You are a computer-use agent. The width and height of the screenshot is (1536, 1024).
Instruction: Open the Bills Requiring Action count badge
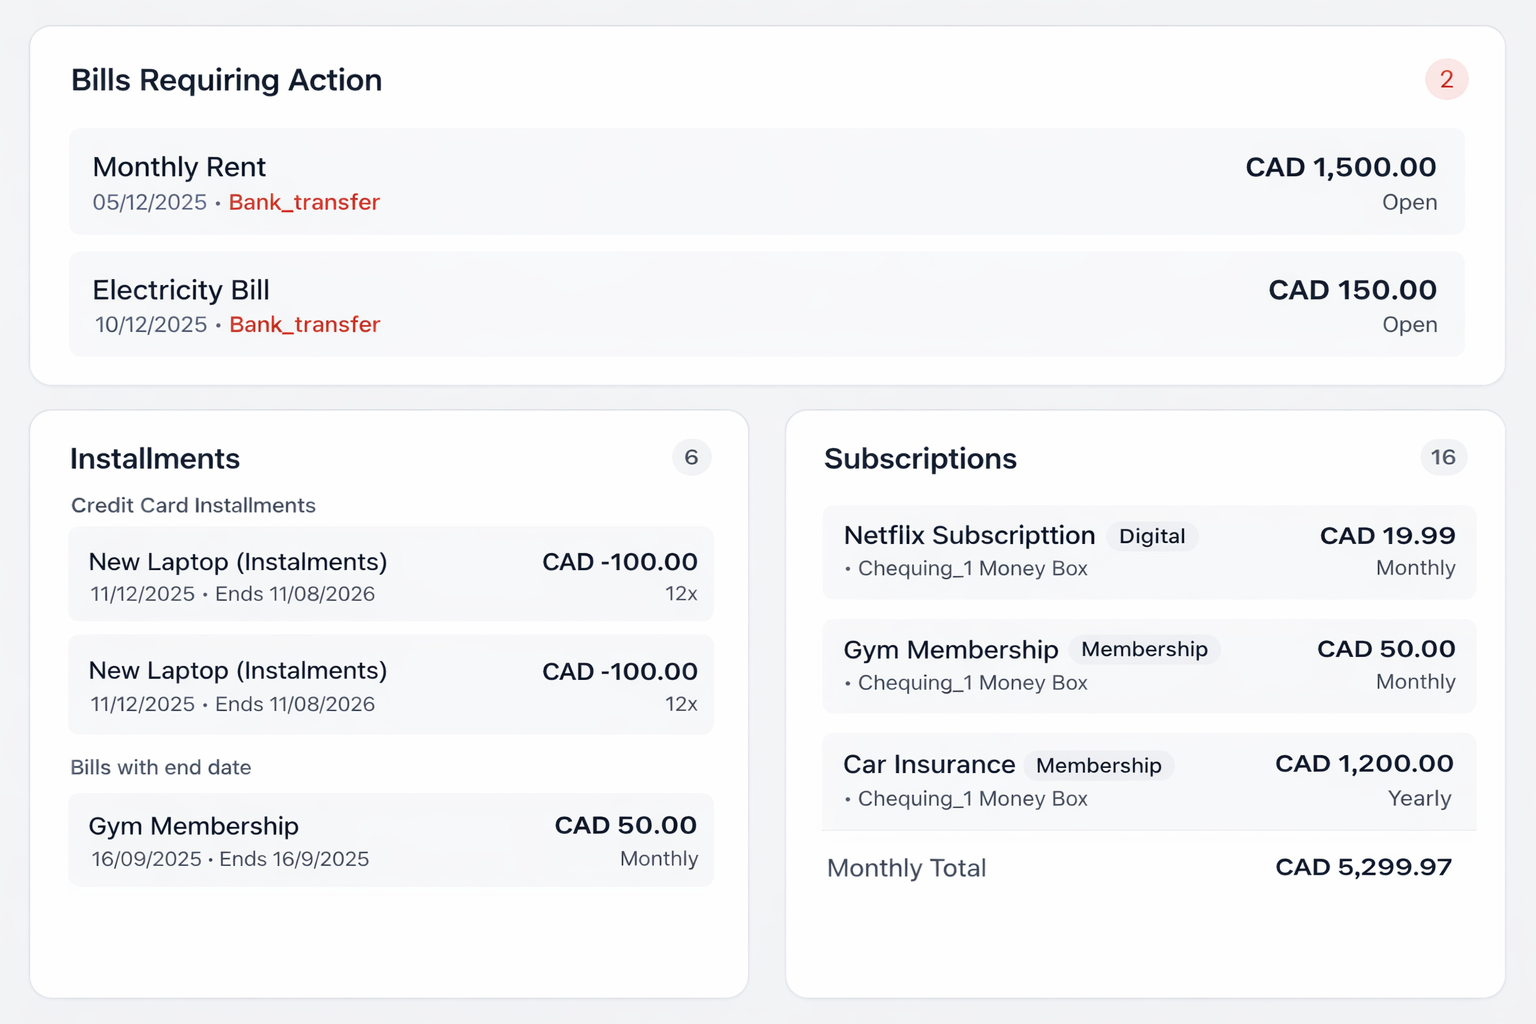[1446, 79]
